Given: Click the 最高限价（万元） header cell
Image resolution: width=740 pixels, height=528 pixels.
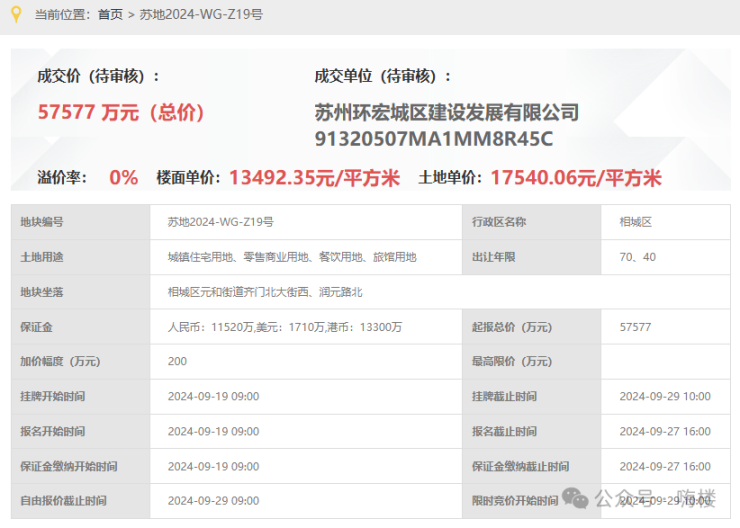Looking at the screenshot, I should (531, 361).
